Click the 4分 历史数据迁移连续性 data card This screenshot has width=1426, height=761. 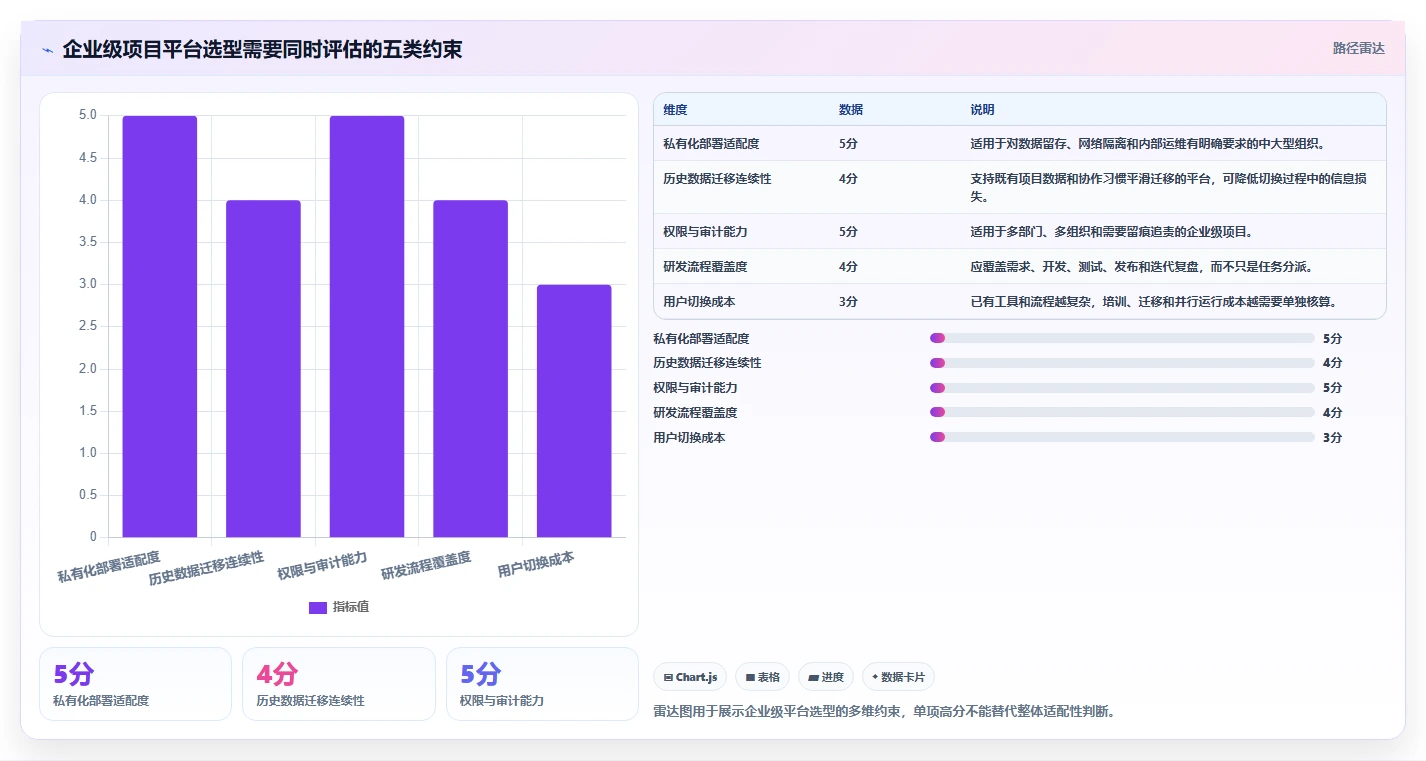tap(339, 684)
